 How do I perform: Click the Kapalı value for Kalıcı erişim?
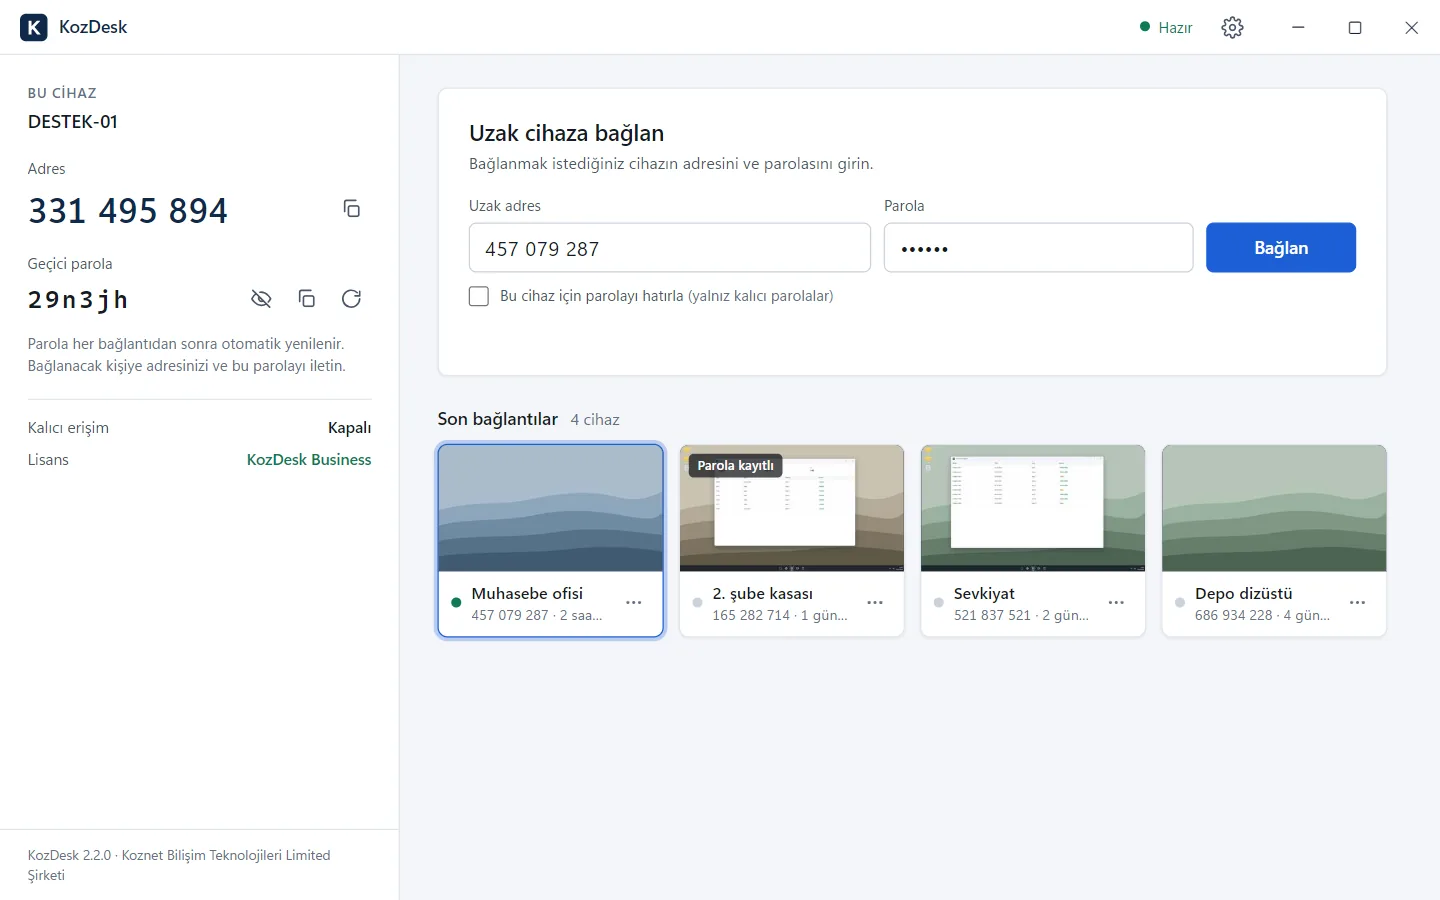[x=349, y=428]
